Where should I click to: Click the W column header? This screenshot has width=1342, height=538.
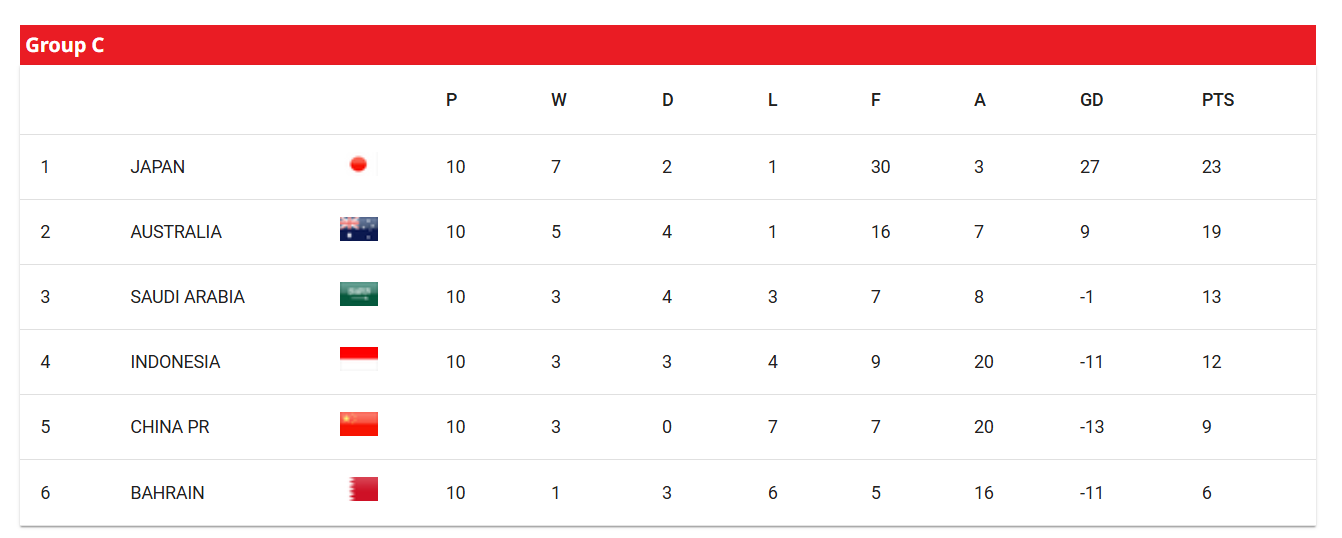point(559,100)
